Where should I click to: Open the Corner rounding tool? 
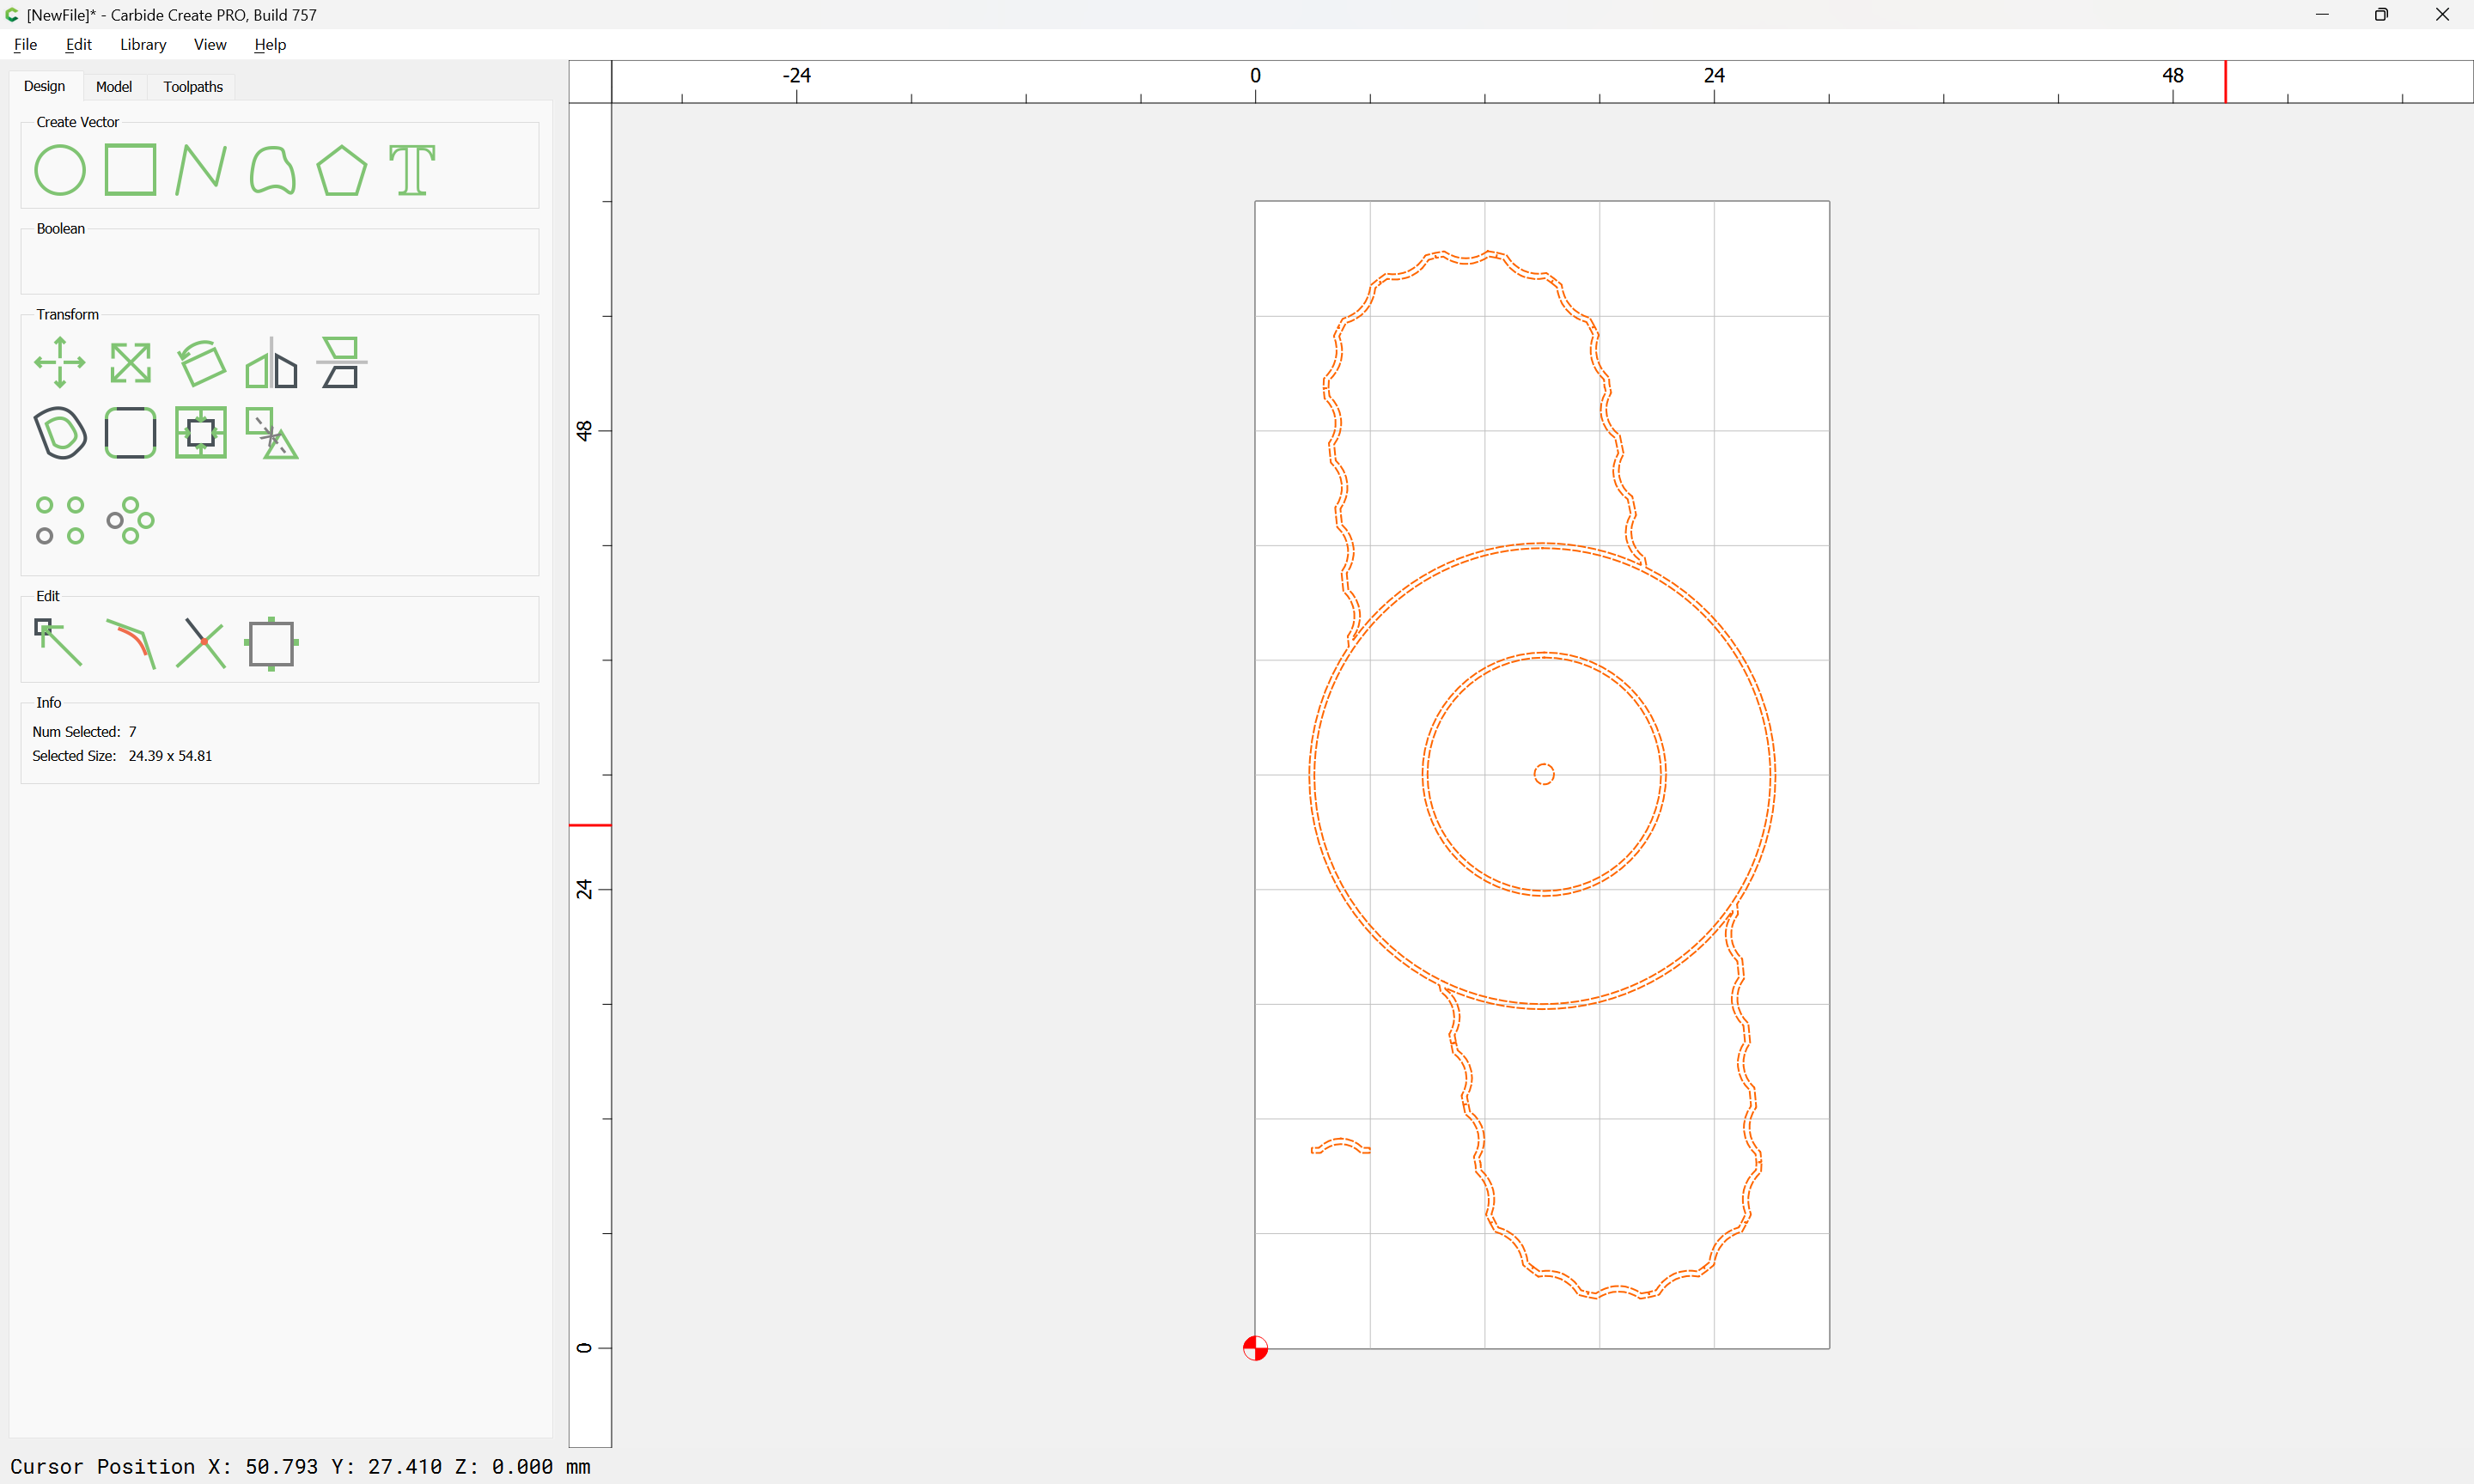(130, 433)
